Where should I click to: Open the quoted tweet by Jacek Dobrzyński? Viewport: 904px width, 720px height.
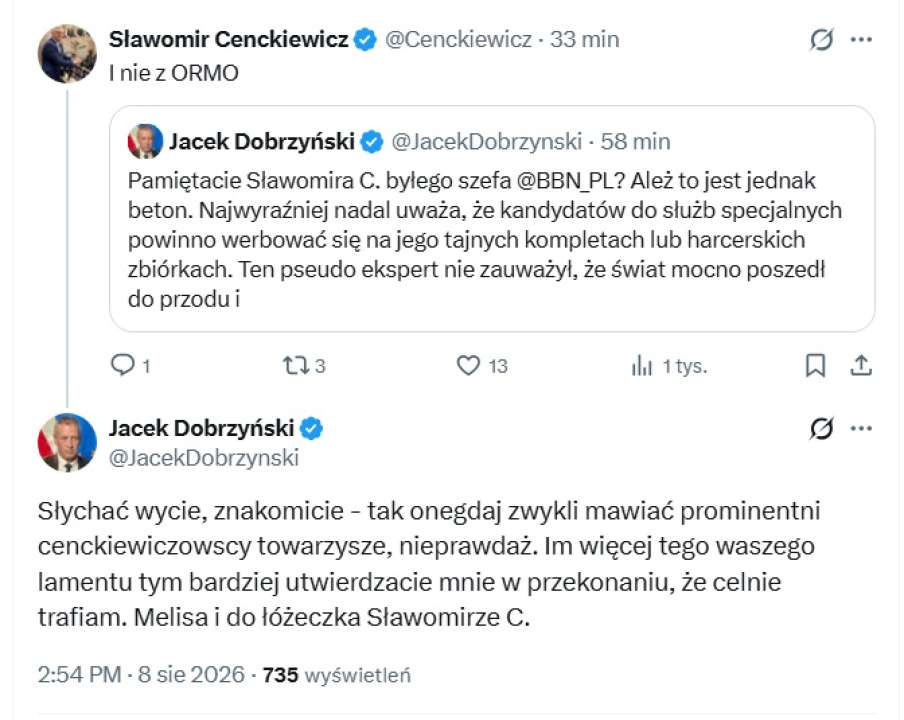coord(492,218)
